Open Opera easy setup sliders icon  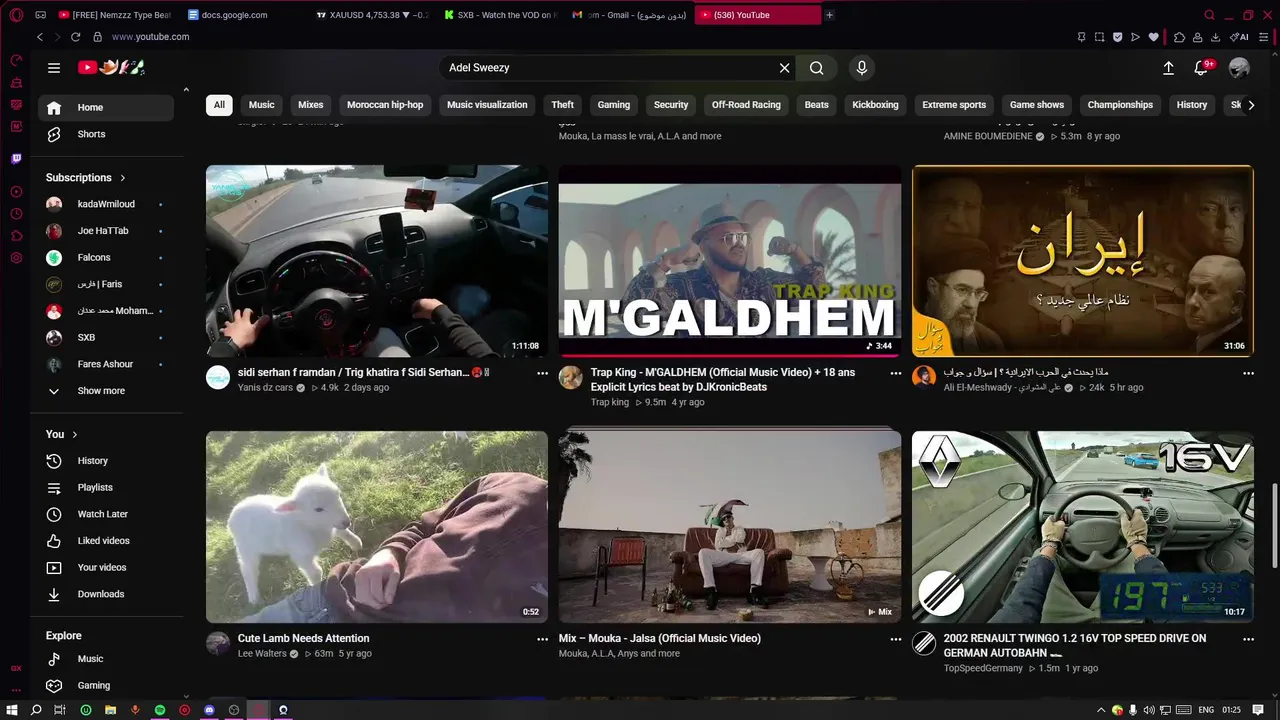pos(1263,37)
